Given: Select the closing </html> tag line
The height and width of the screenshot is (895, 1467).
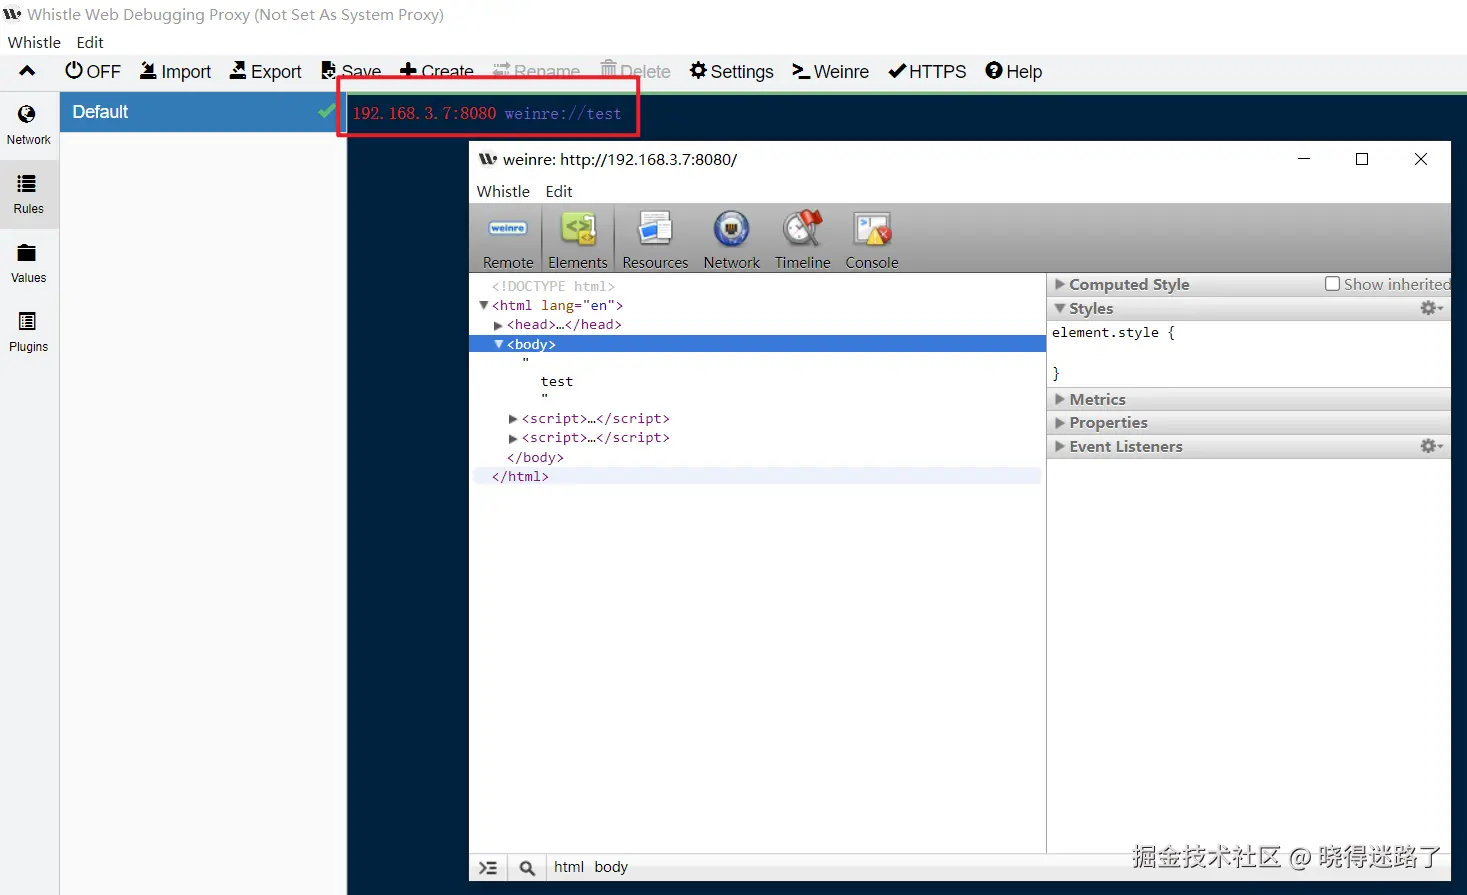Looking at the screenshot, I should click(x=520, y=477).
